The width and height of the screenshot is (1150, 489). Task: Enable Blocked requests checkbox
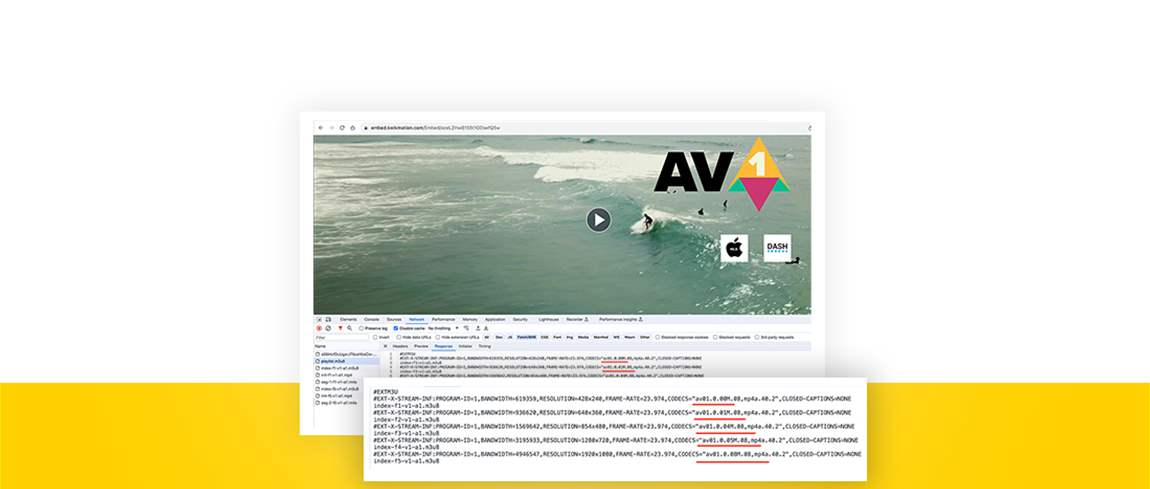click(x=715, y=337)
